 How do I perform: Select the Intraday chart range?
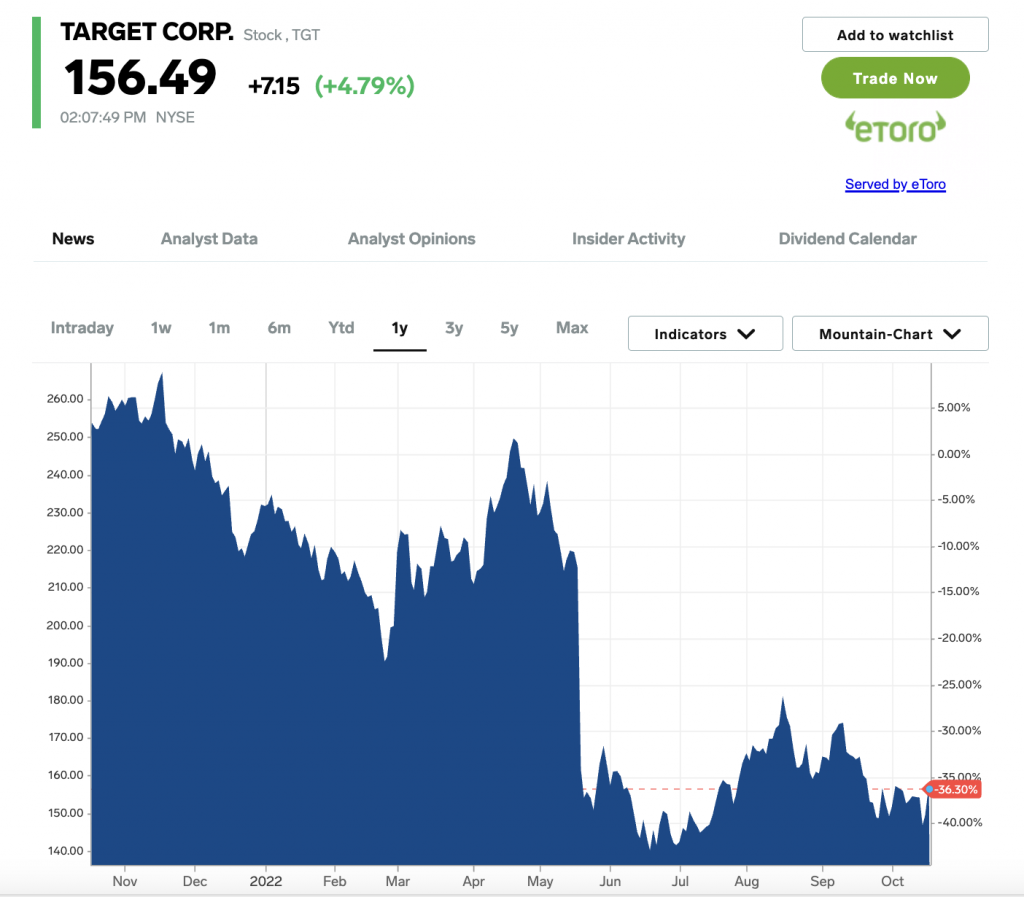[82, 328]
